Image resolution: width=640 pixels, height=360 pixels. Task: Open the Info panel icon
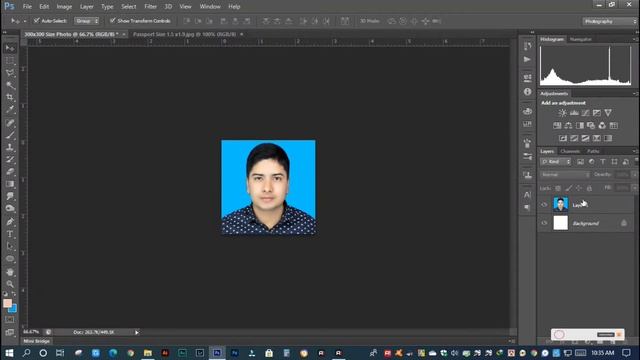pos(527,92)
